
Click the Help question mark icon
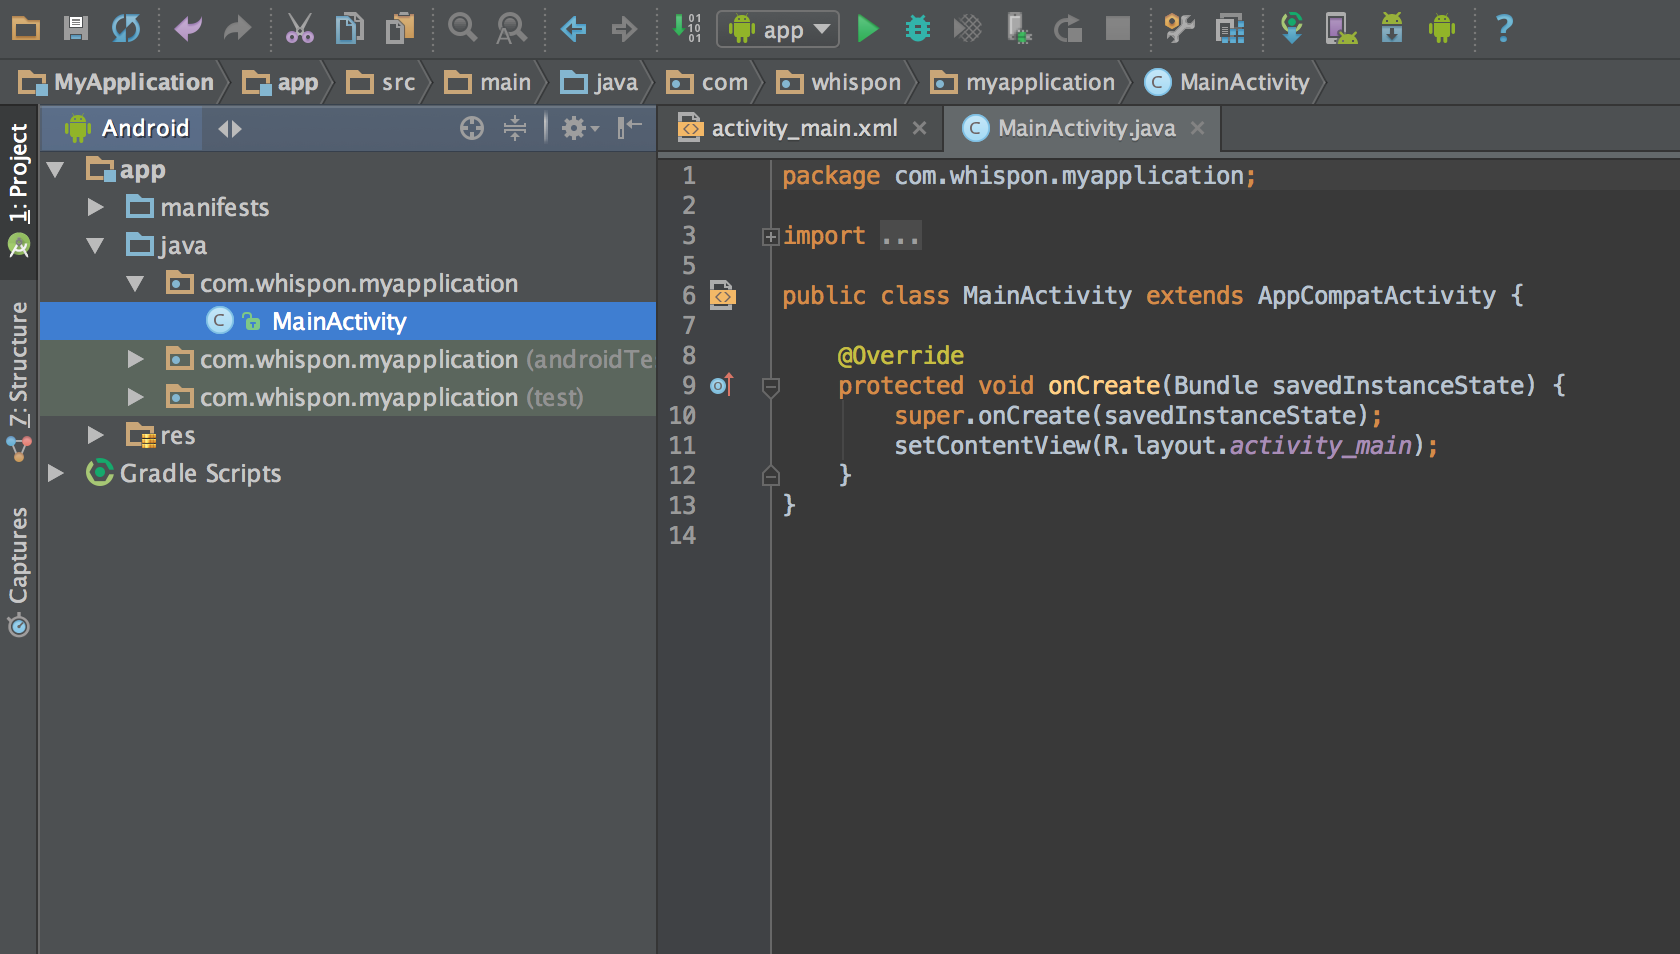[1503, 28]
